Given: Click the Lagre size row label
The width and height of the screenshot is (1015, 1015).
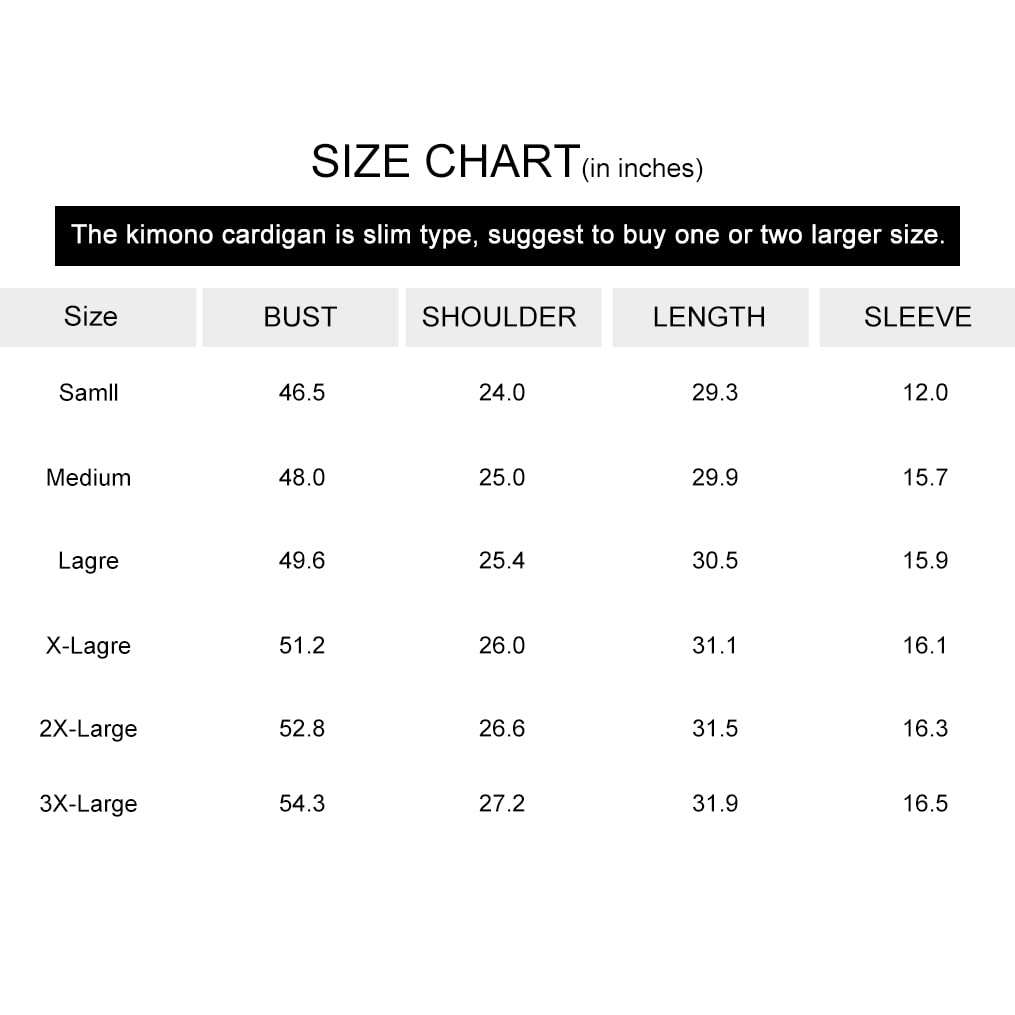Looking at the screenshot, I should coord(89,561).
